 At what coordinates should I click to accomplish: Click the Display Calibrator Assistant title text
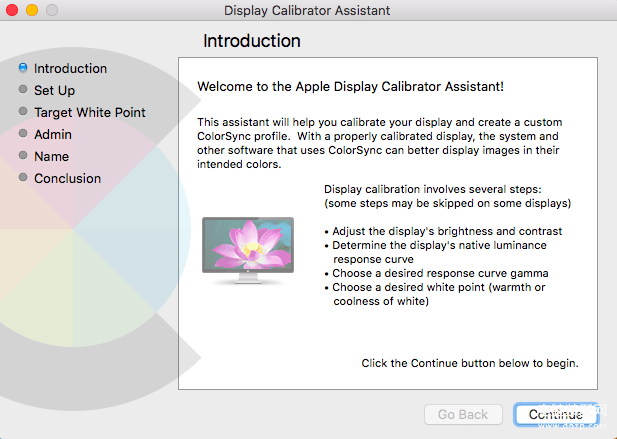[x=307, y=10]
